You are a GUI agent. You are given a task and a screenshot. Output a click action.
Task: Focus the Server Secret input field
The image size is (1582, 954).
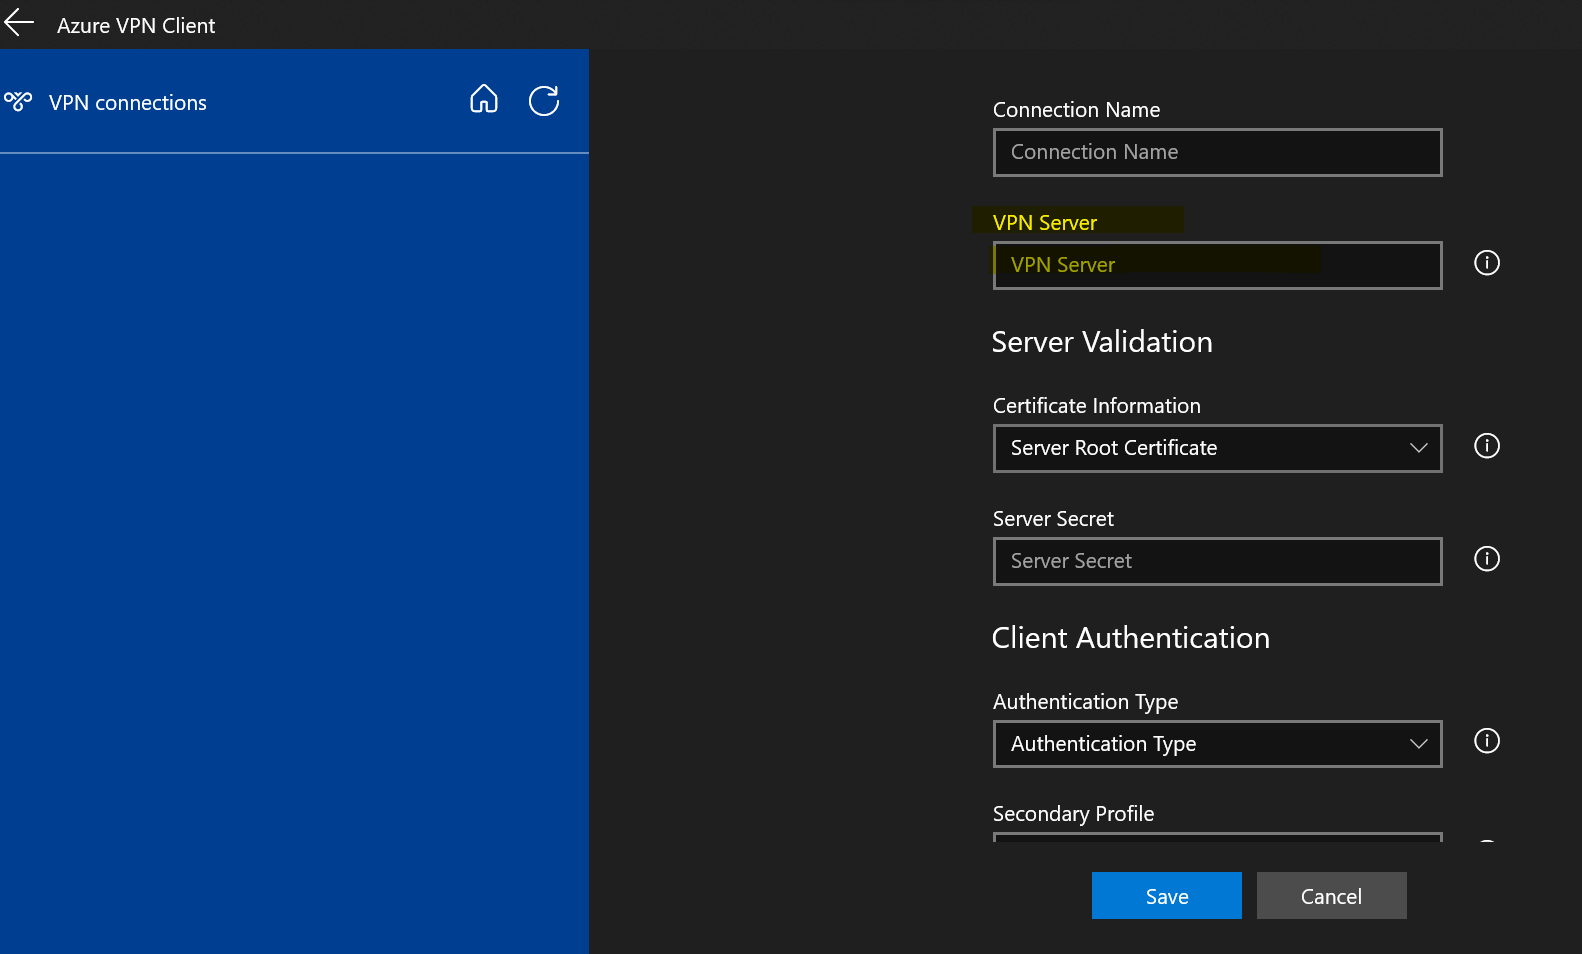(1217, 561)
